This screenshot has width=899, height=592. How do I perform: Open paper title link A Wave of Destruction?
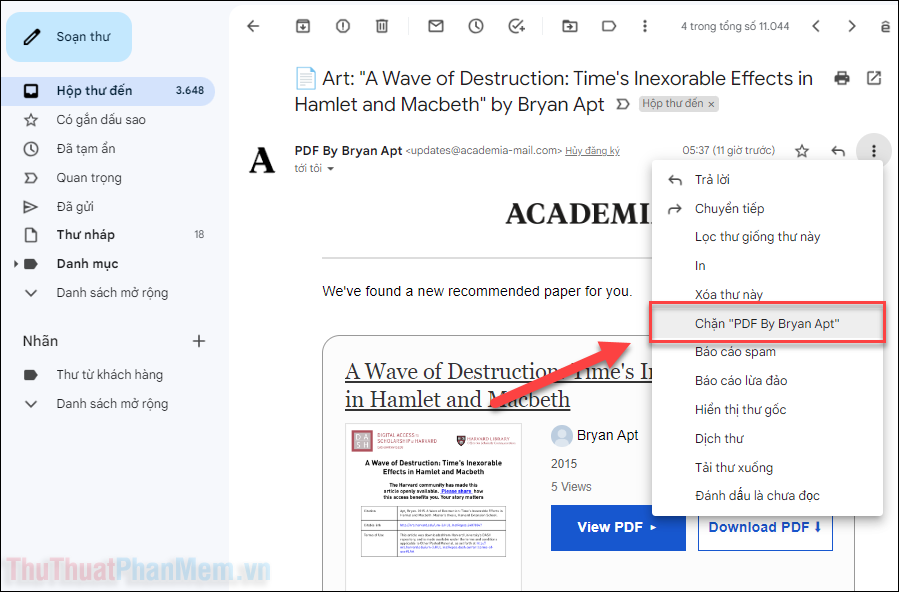pyautogui.click(x=498, y=386)
